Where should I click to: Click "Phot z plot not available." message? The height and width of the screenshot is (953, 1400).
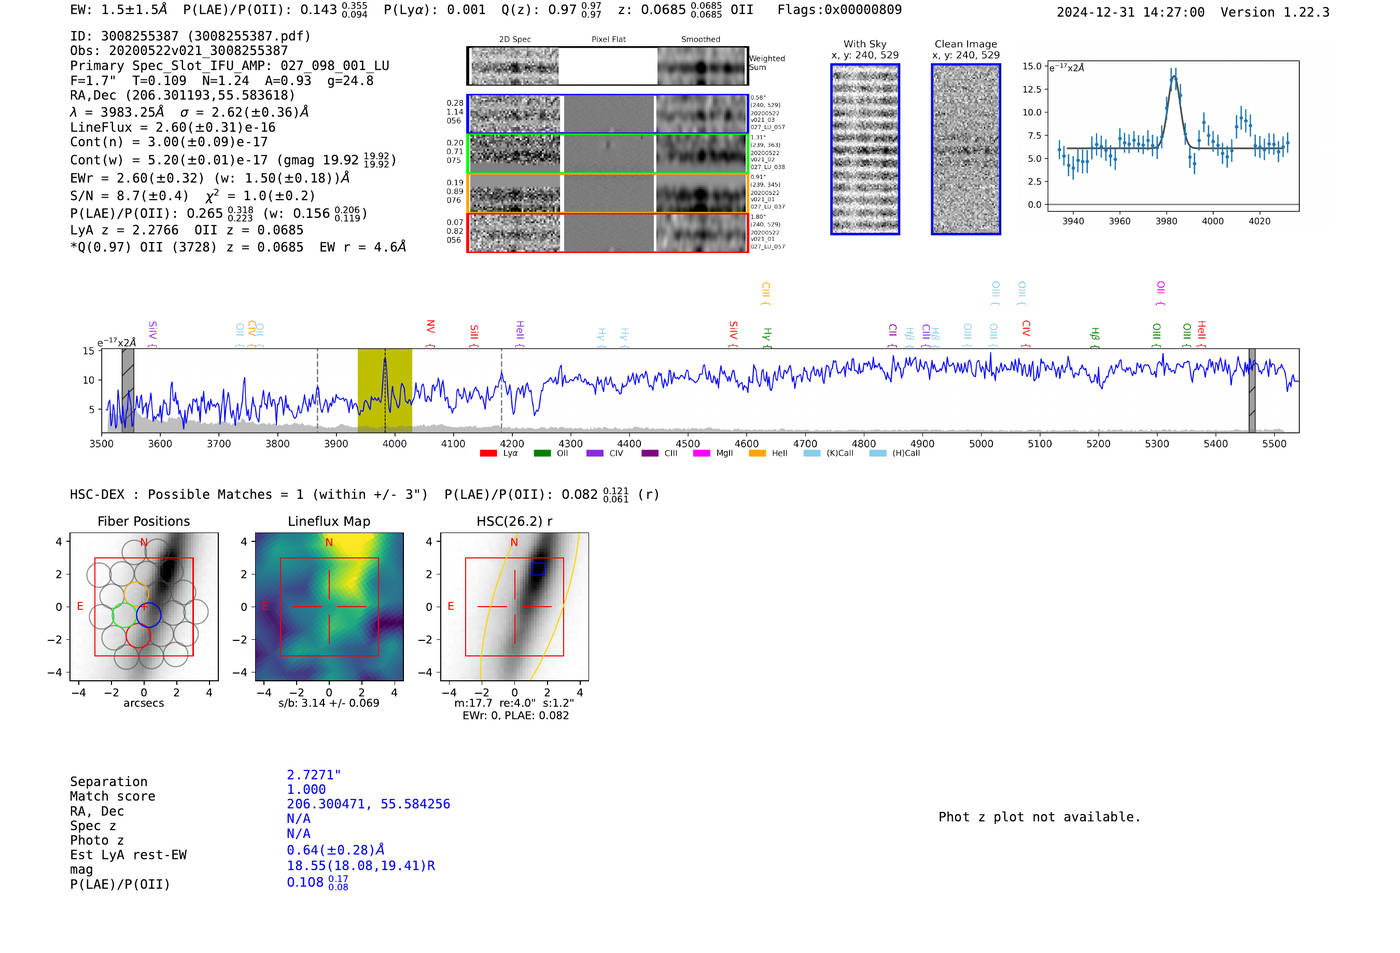coord(1039,817)
